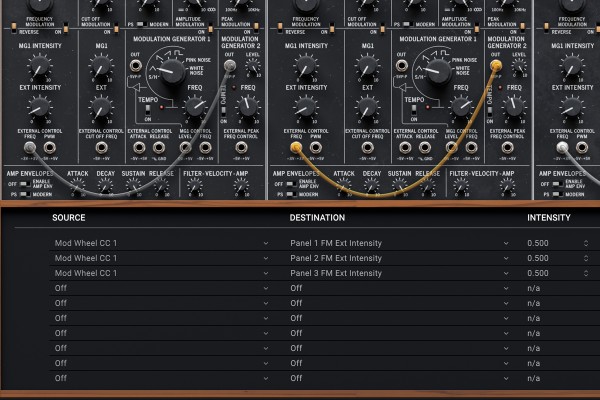Click the yellow-cabled Modulation Generator 2 OUT jack

click(x=495, y=65)
